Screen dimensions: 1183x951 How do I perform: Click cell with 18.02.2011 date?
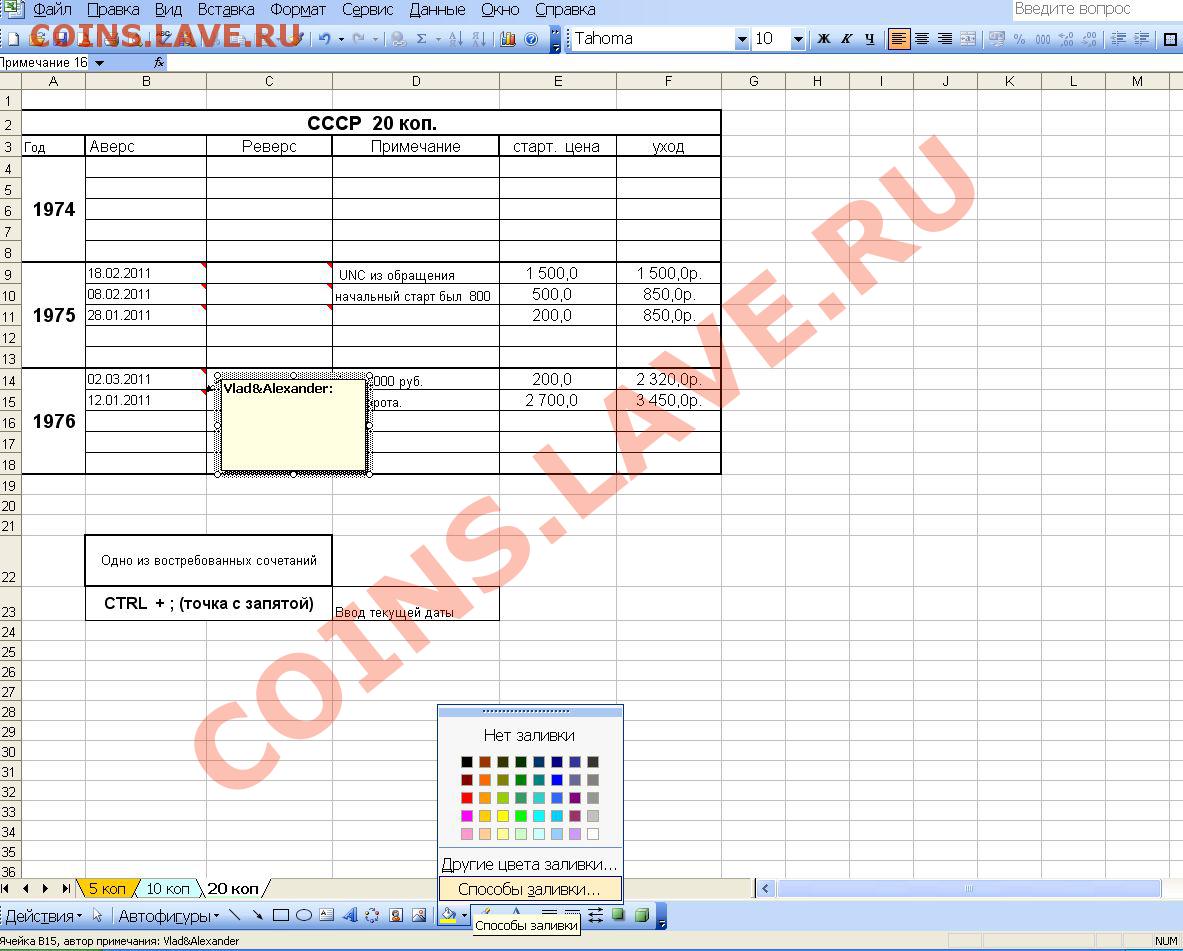point(146,272)
